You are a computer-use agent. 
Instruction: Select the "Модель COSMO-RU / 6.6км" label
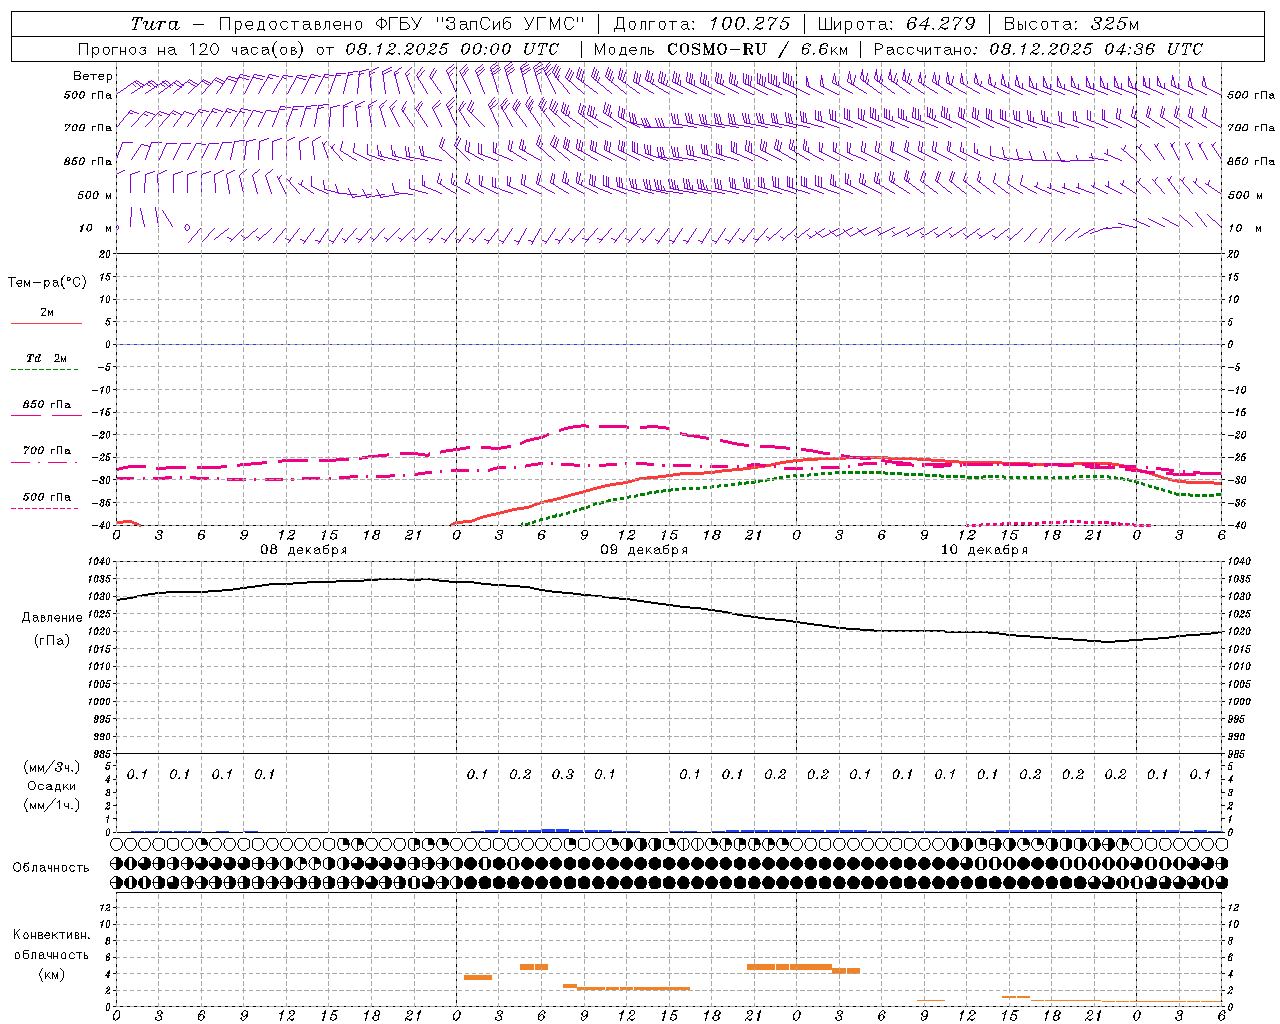click(x=721, y=49)
